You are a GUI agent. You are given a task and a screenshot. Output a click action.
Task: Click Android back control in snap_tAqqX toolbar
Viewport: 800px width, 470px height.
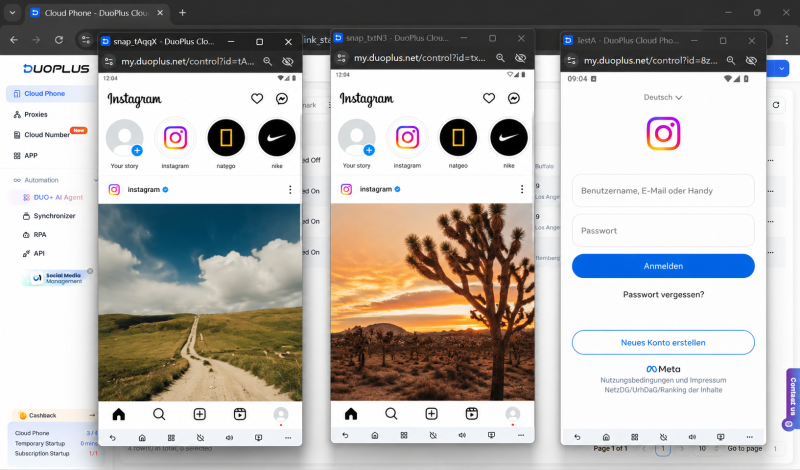coord(113,438)
